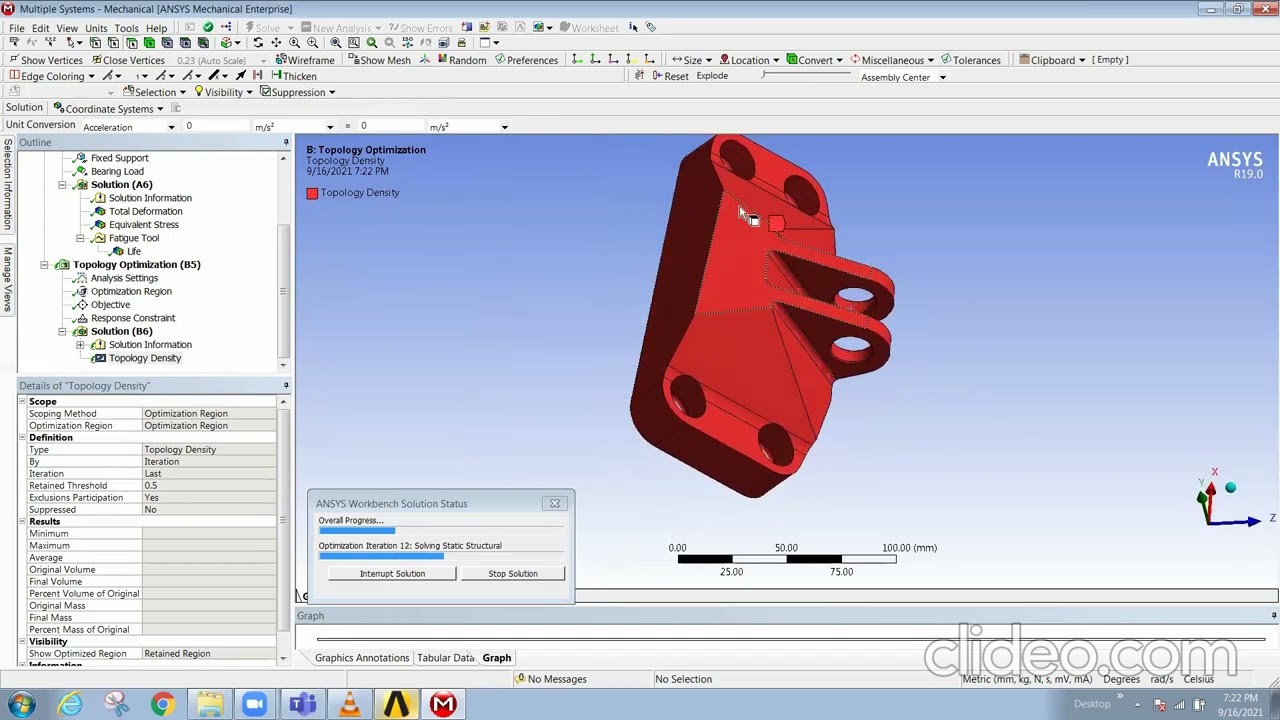
Task: Click the Stop Solution button
Action: (x=513, y=574)
